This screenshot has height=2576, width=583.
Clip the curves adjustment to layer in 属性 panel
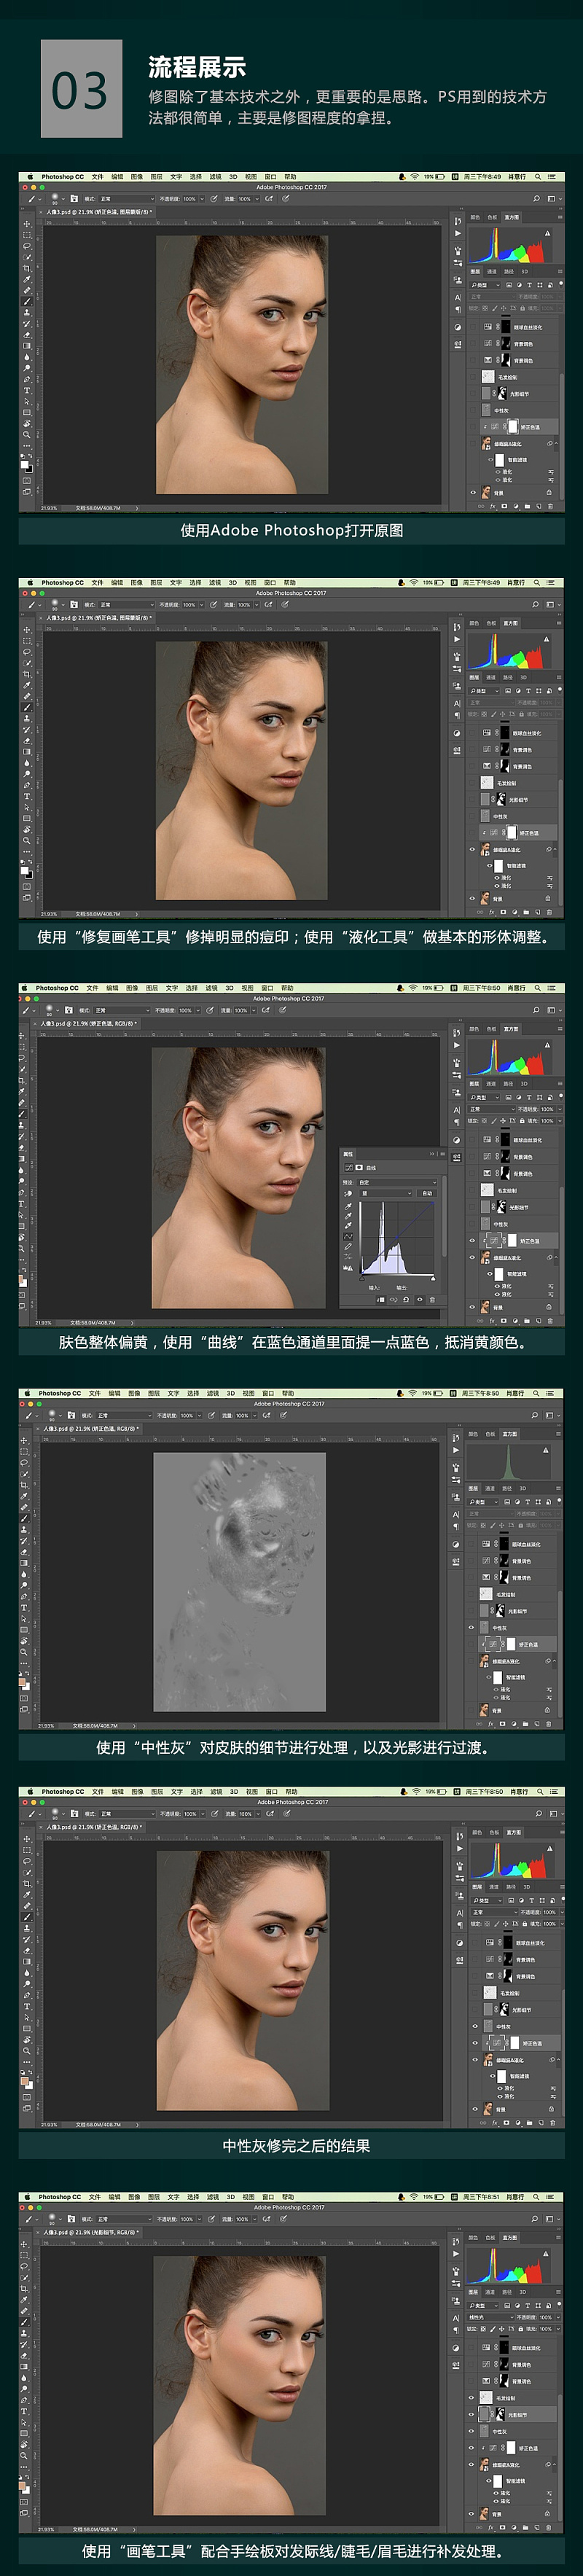click(x=381, y=1300)
